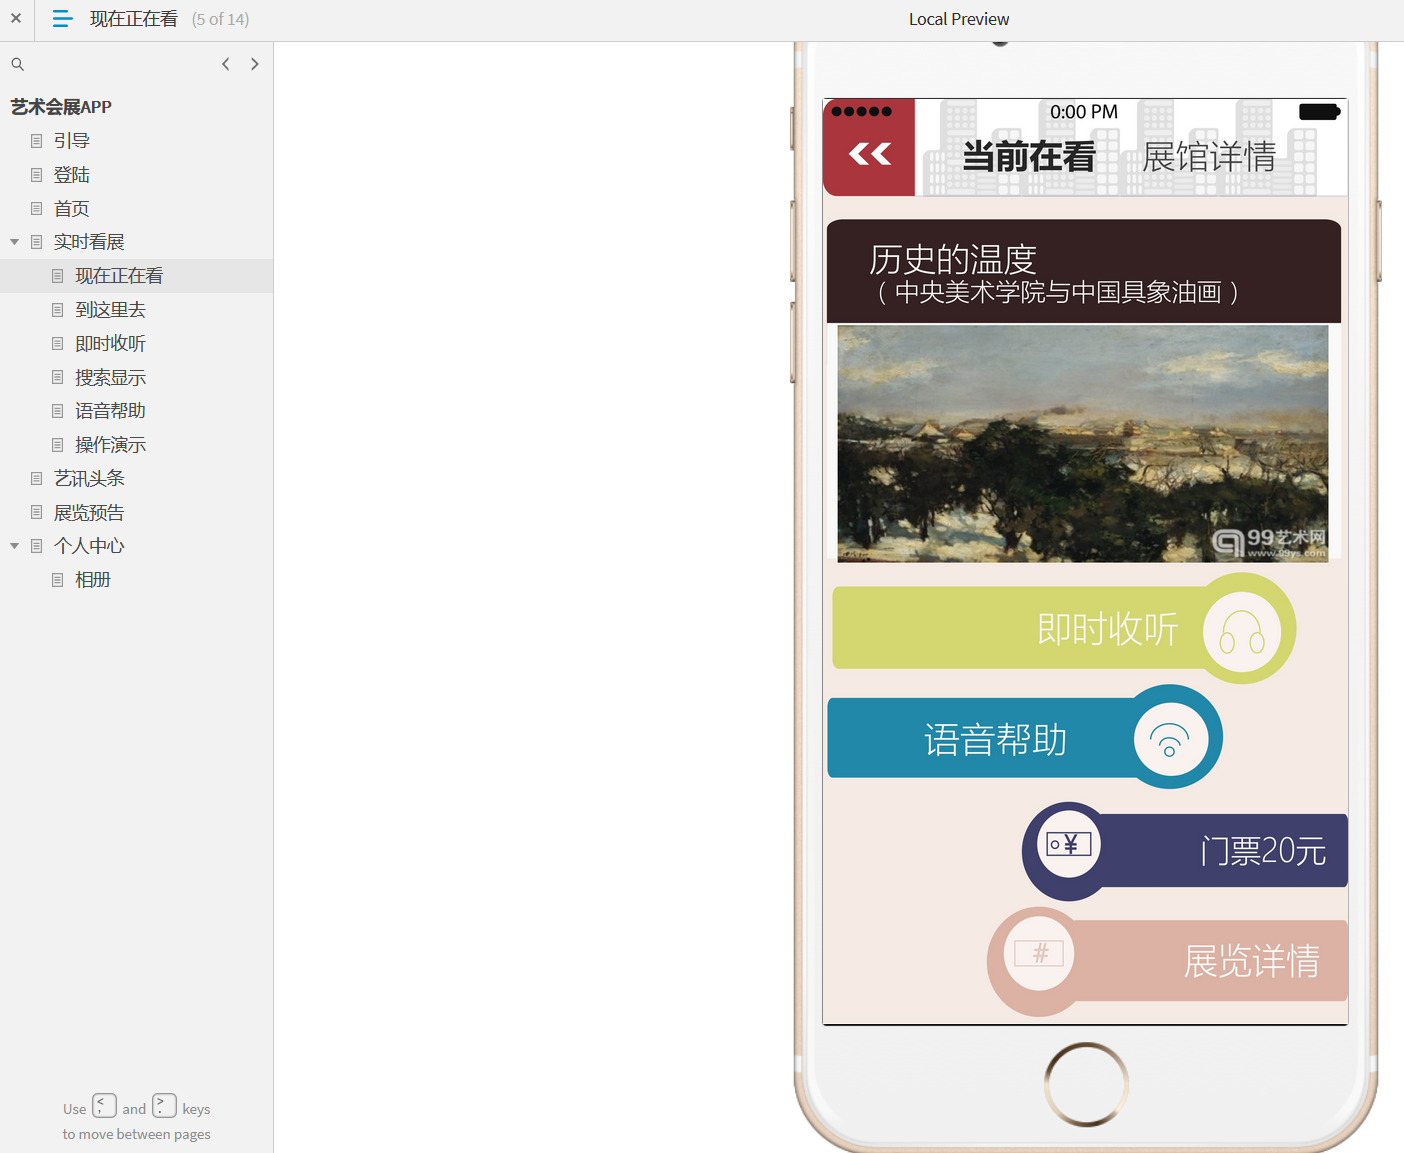Open the 展览预告 page
Image resolution: width=1404 pixels, height=1153 pixels.
[89, 513]
